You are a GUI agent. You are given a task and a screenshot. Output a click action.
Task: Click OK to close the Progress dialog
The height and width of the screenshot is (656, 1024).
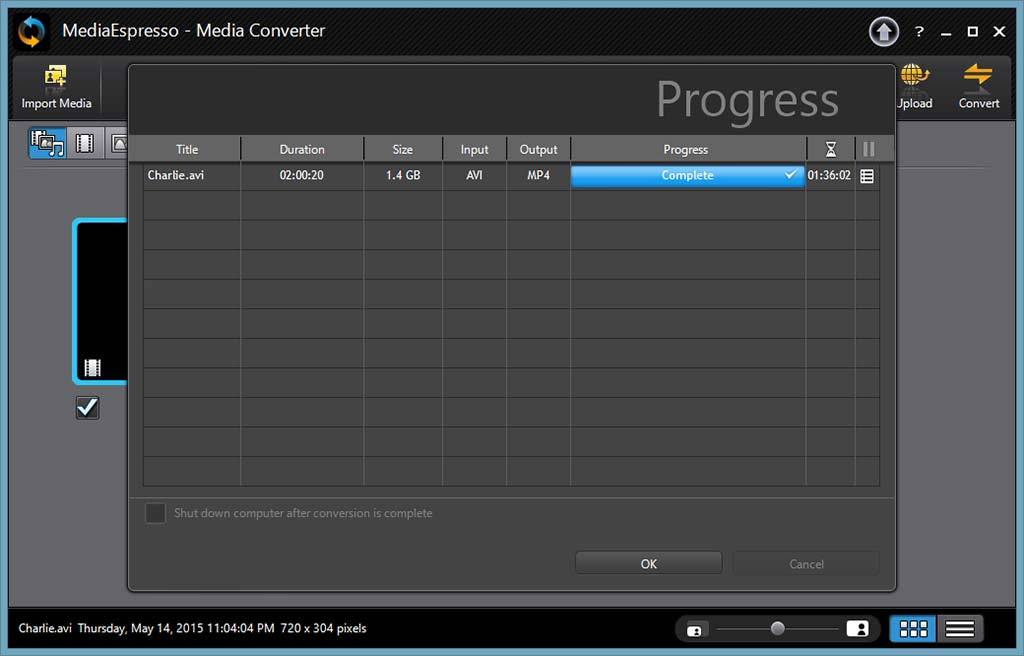click(x=648, y=563)
